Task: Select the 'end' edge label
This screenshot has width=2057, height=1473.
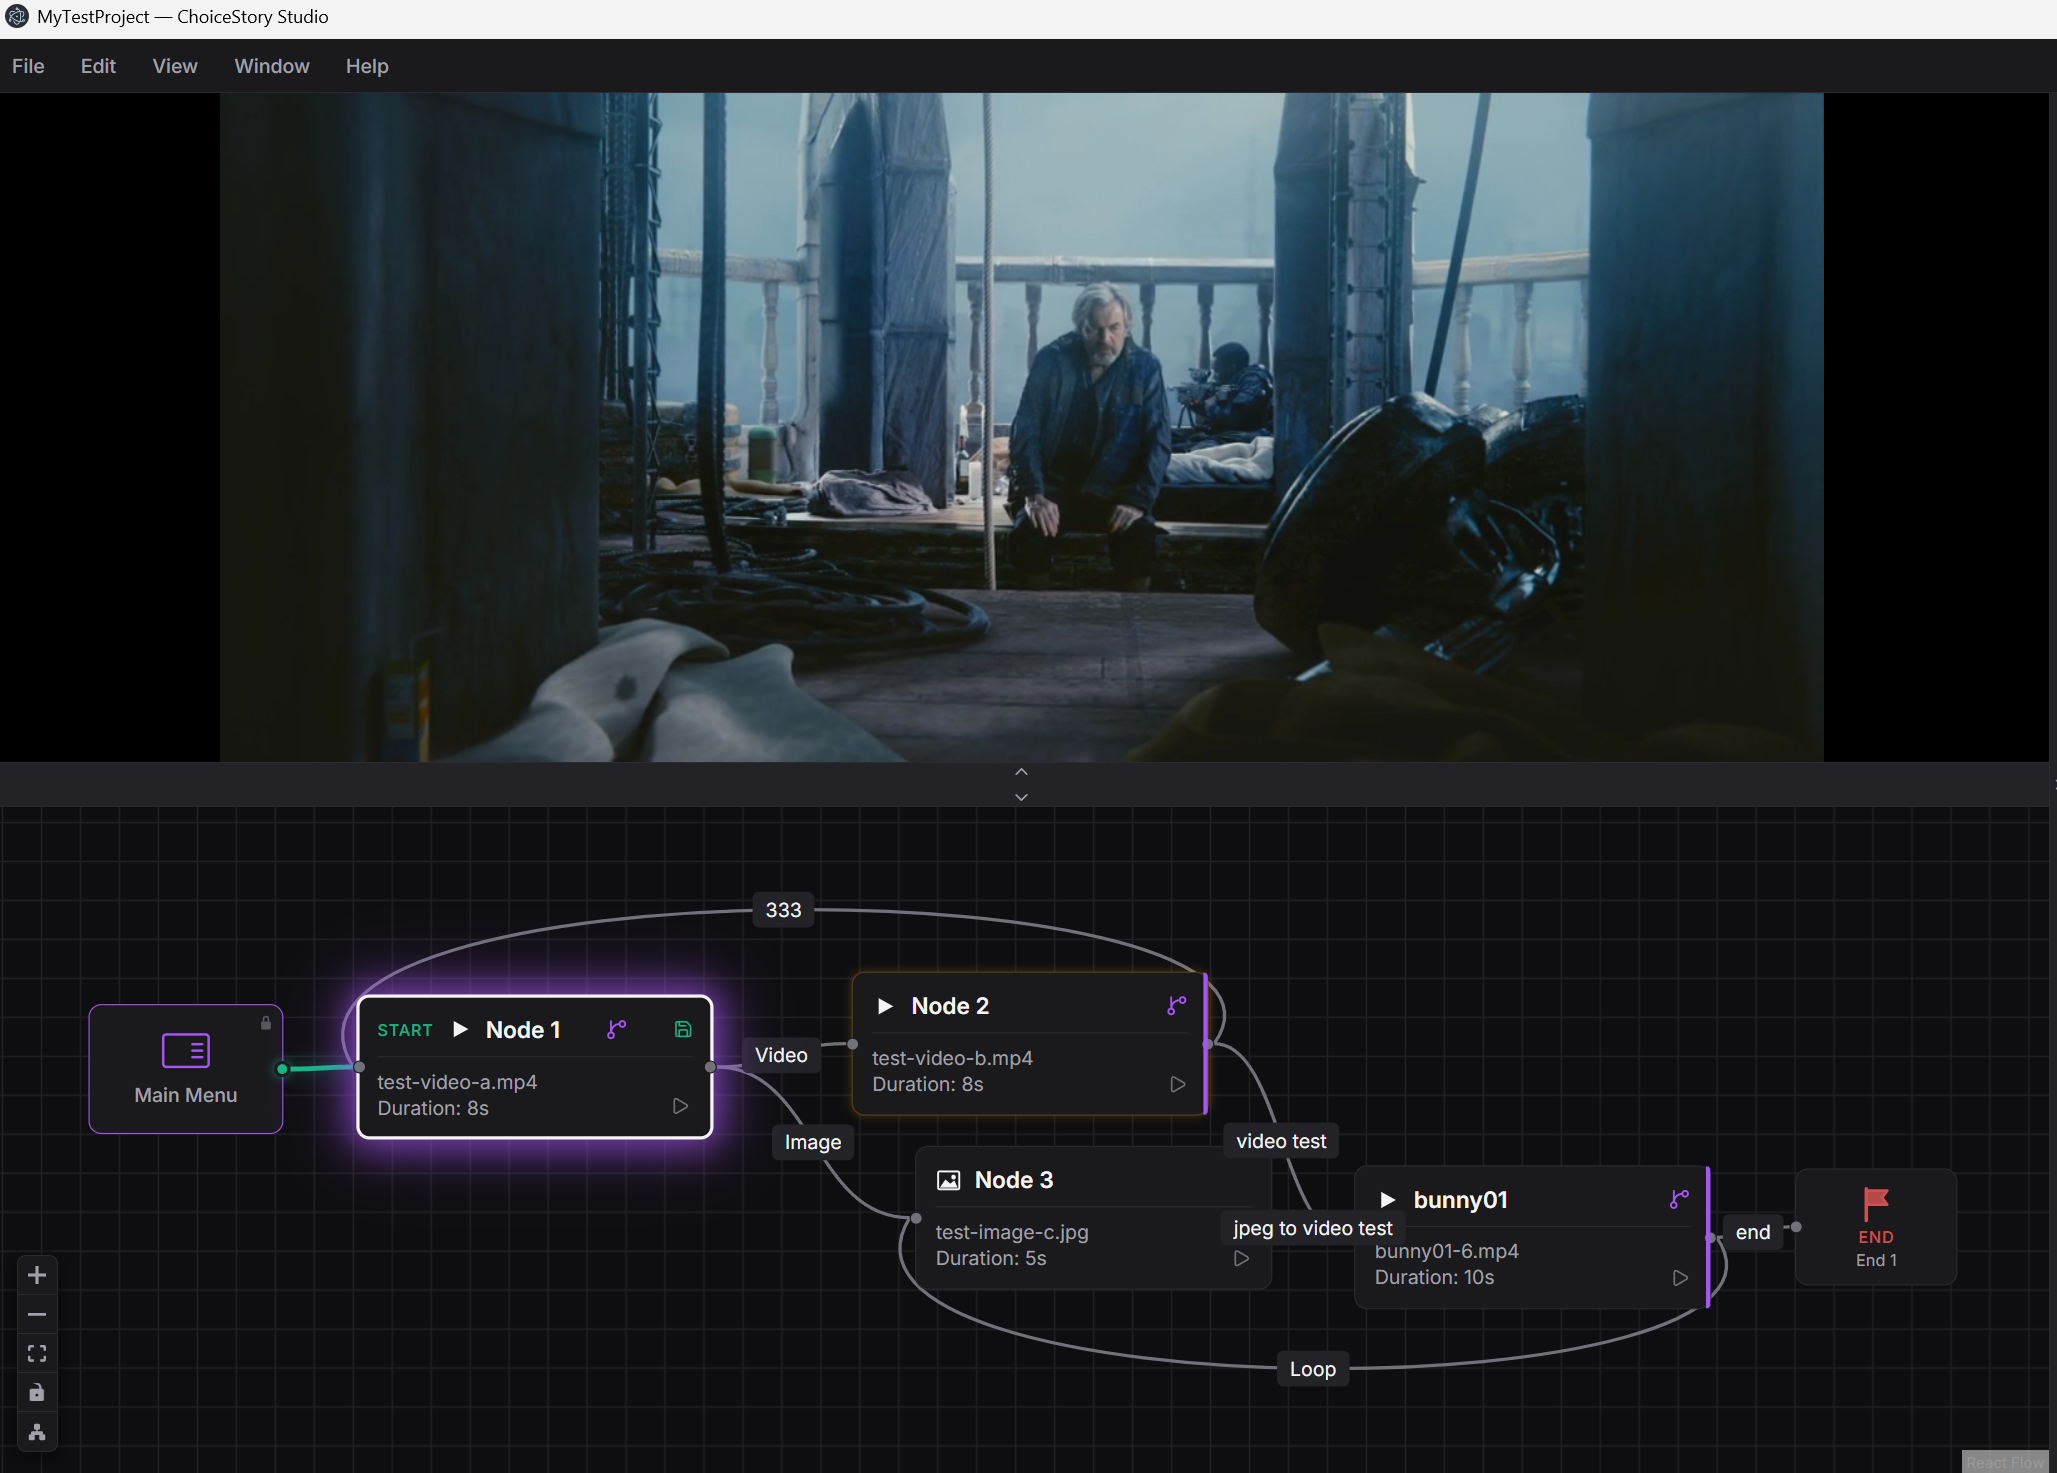Action: coord(1753,1232)
